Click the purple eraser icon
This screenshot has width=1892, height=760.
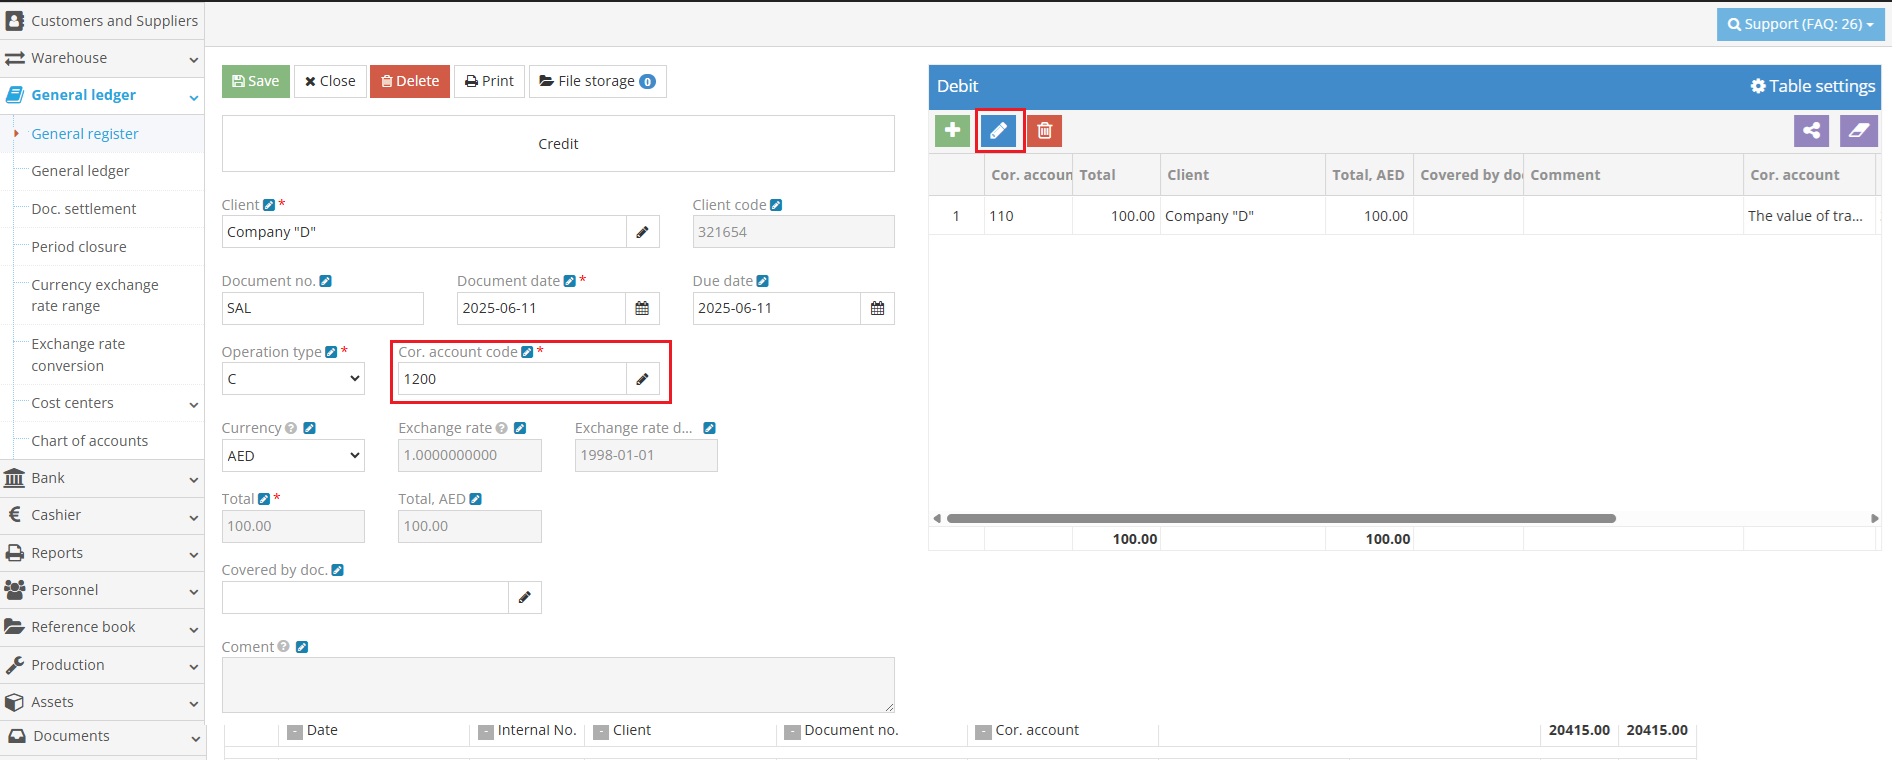(1858, 131)
